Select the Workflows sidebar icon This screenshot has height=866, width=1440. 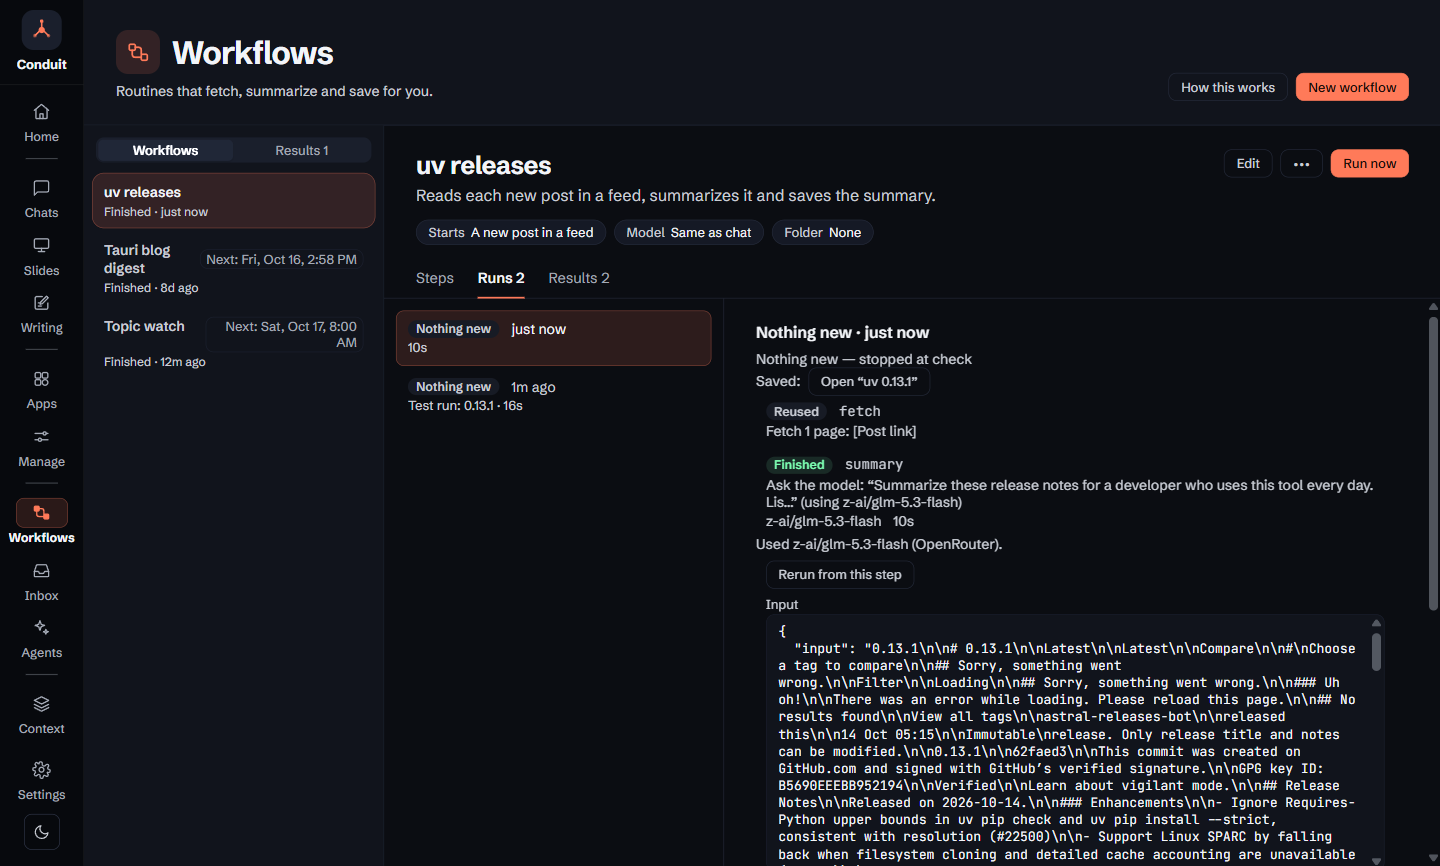(41, 513)
